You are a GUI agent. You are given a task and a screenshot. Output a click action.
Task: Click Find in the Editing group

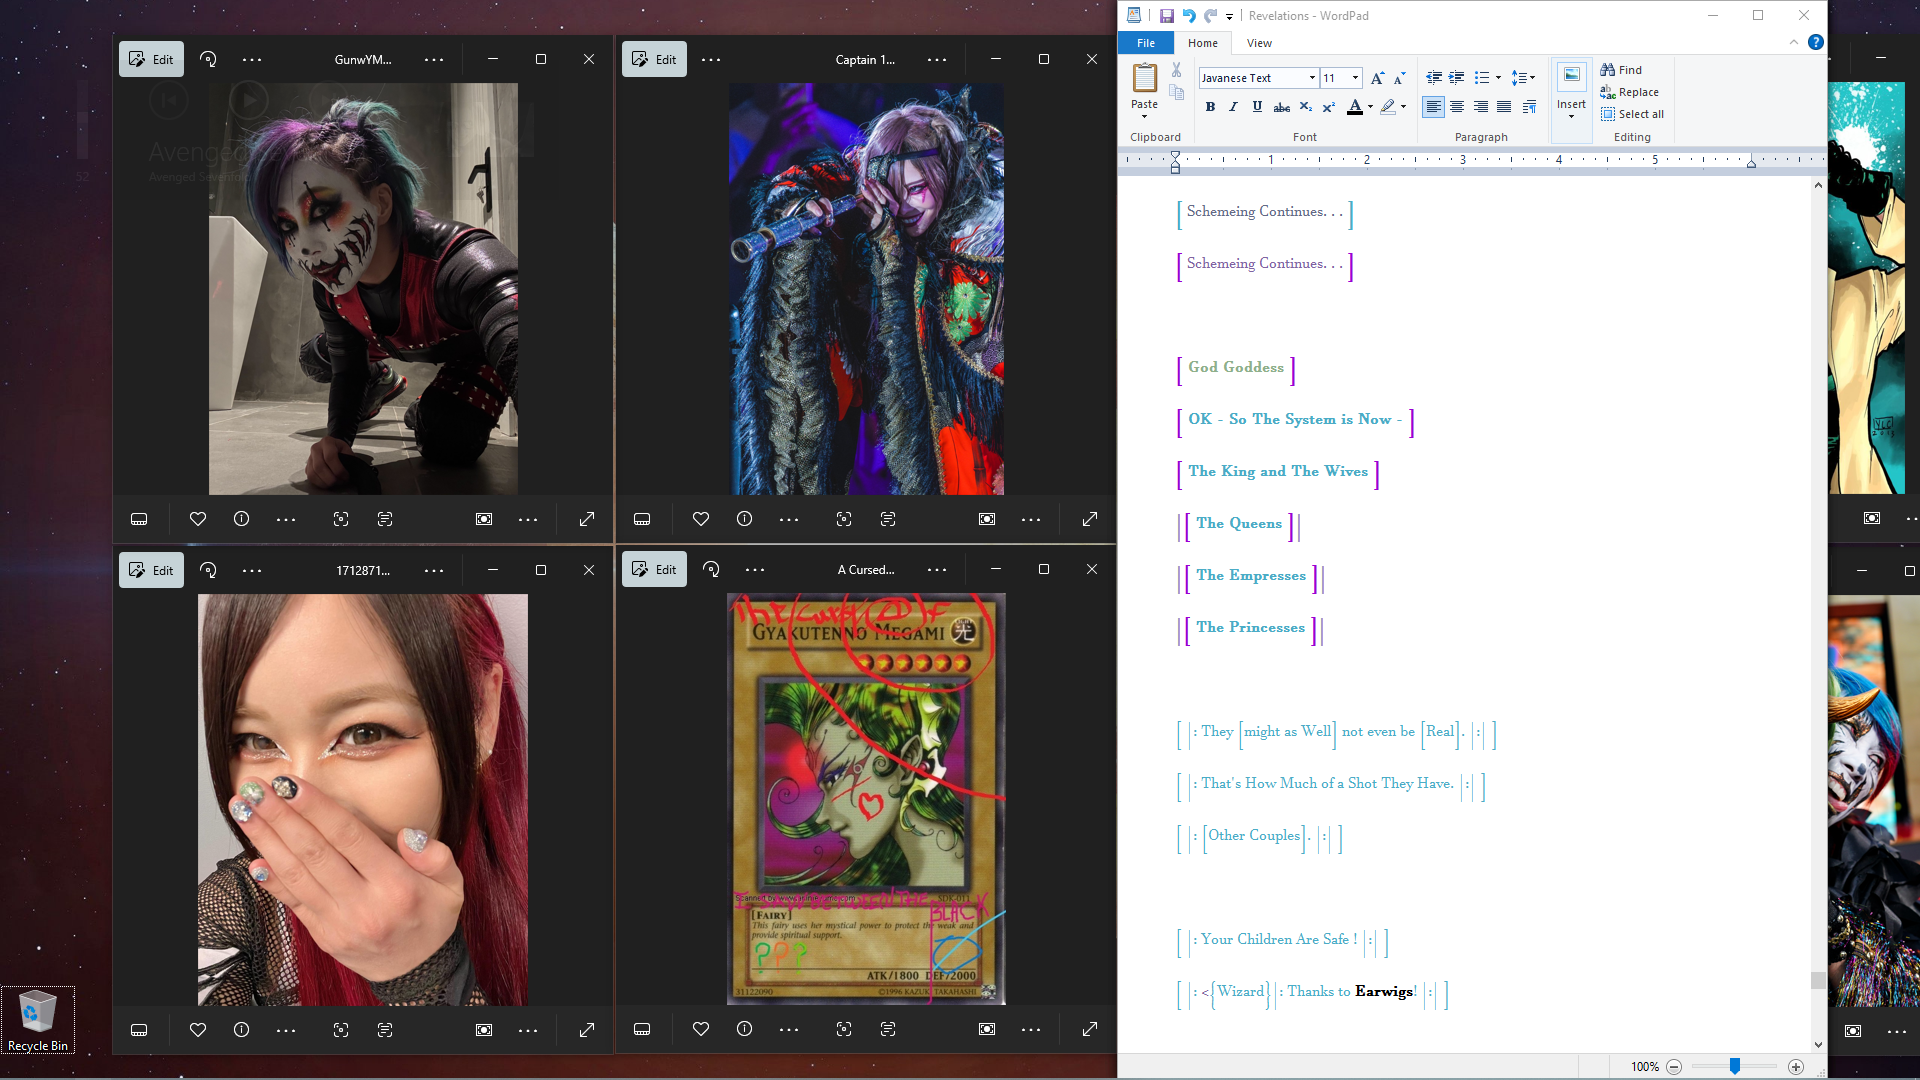point(1621,70)
